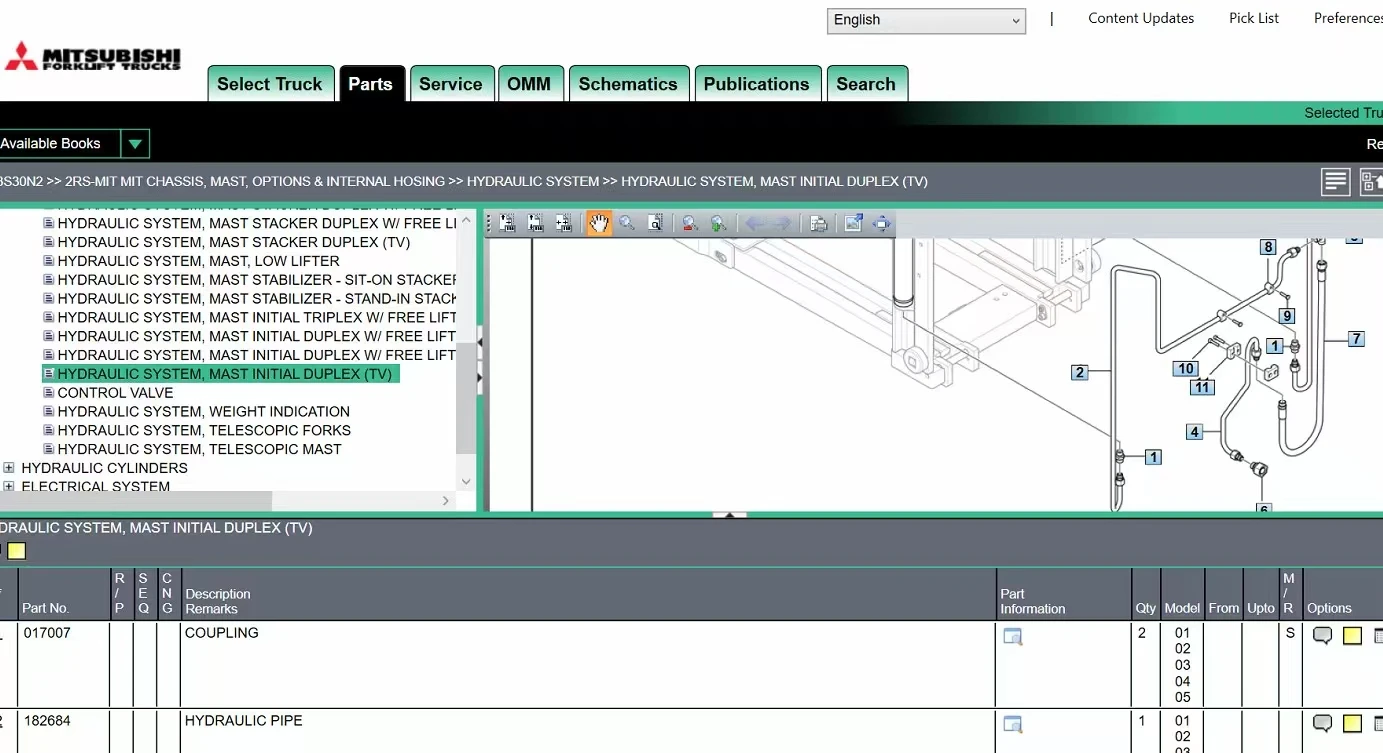Open part information for COUPLING
The image size is (1383, 753).
[x=1012, y=637]
